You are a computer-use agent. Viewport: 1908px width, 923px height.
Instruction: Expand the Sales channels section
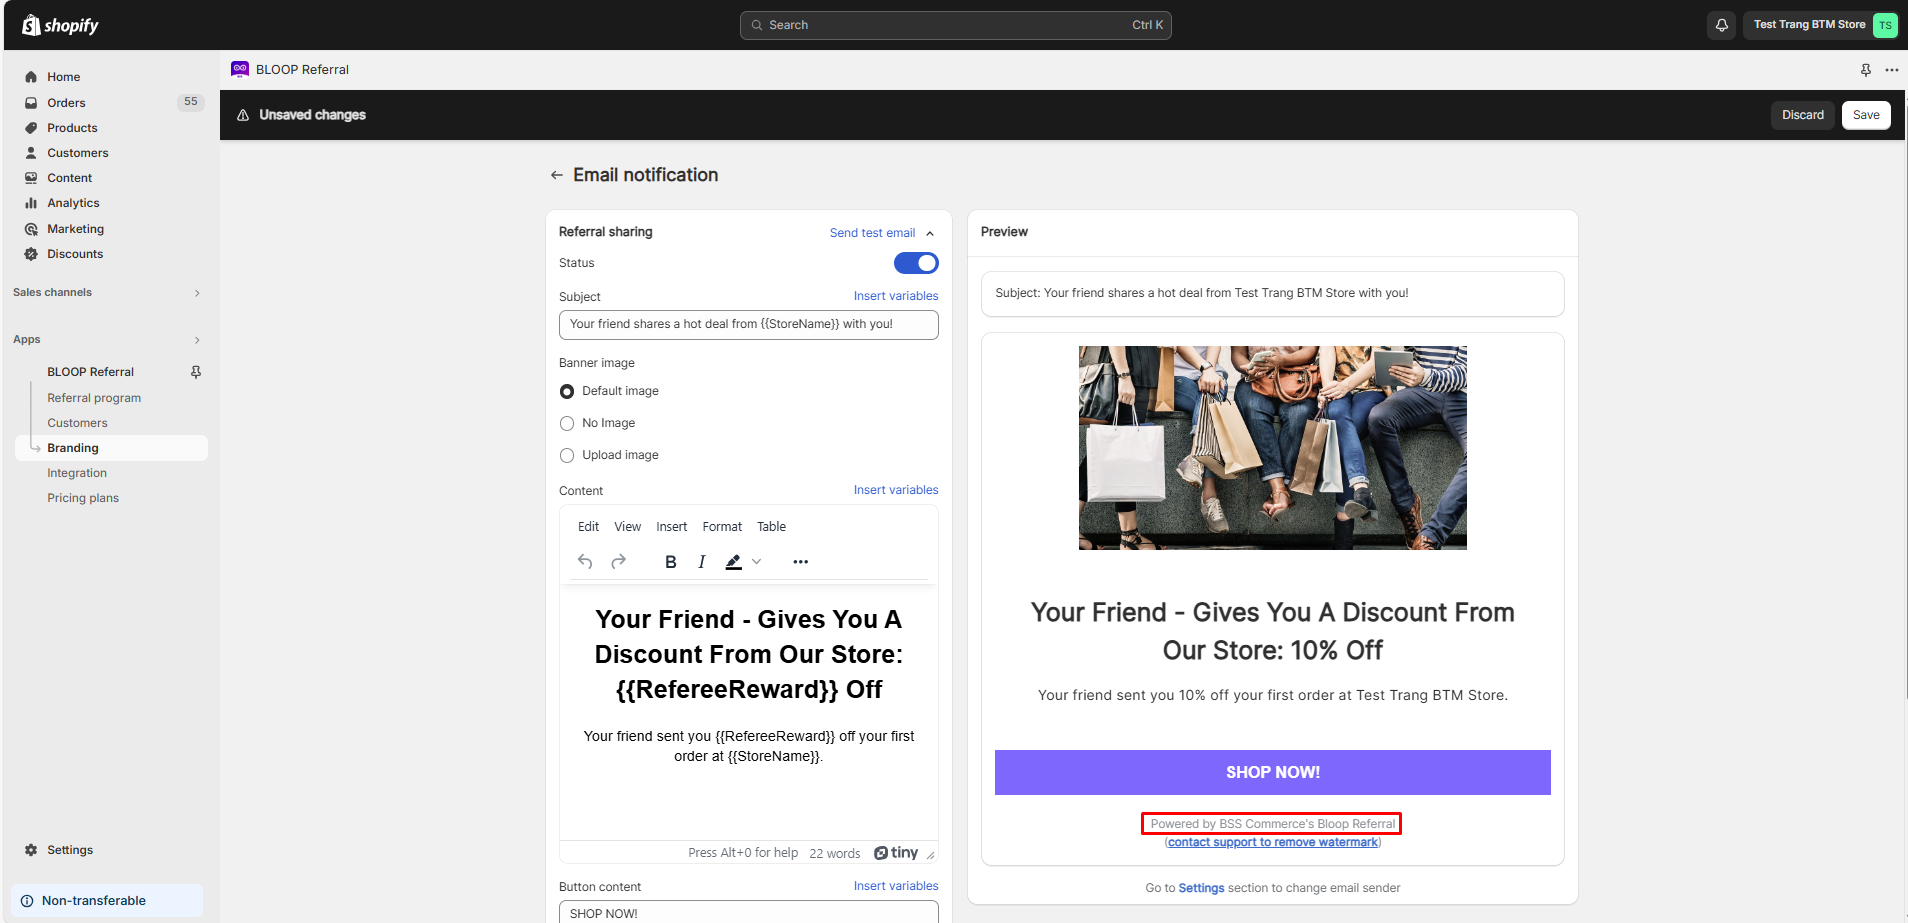point(197,293)
